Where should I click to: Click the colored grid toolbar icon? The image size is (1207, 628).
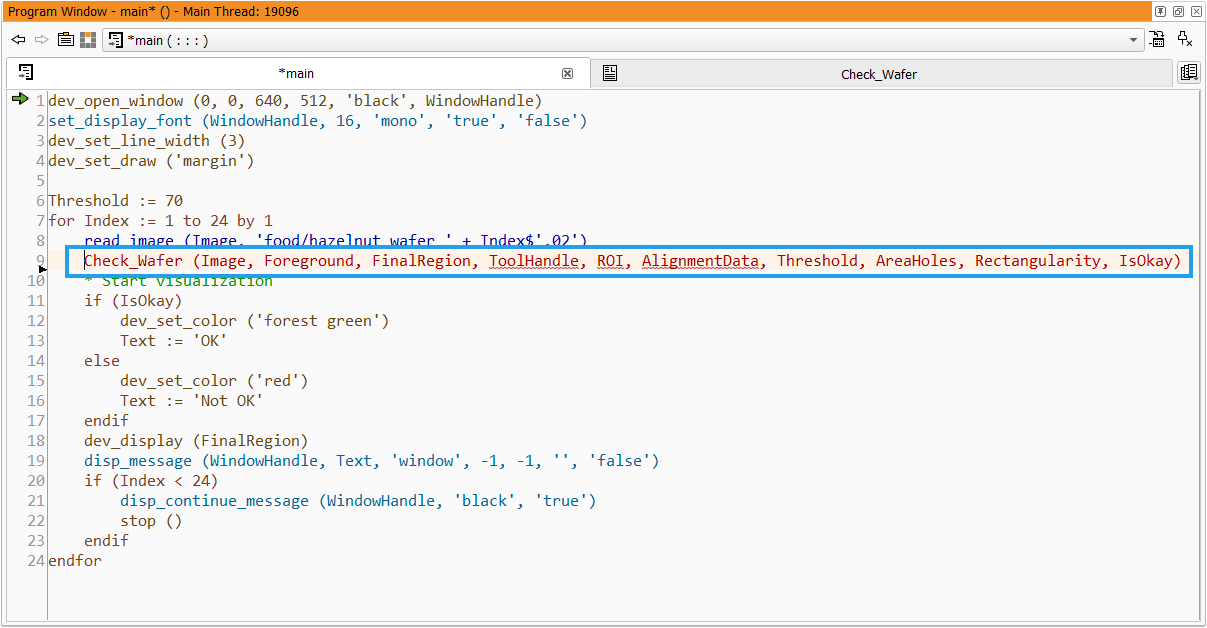coord(88,40)
